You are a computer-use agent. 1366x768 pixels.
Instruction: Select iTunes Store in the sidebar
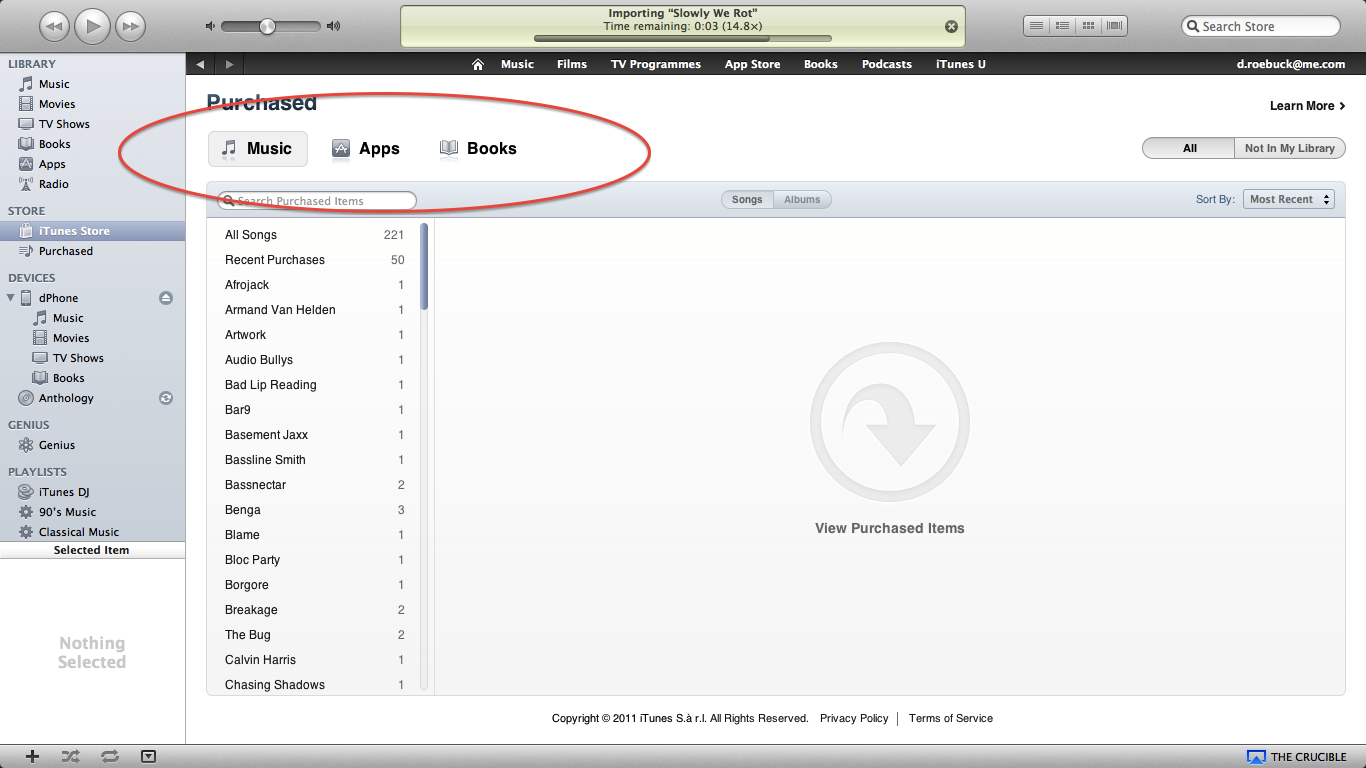pyautogui.click(x=92, y=231)
